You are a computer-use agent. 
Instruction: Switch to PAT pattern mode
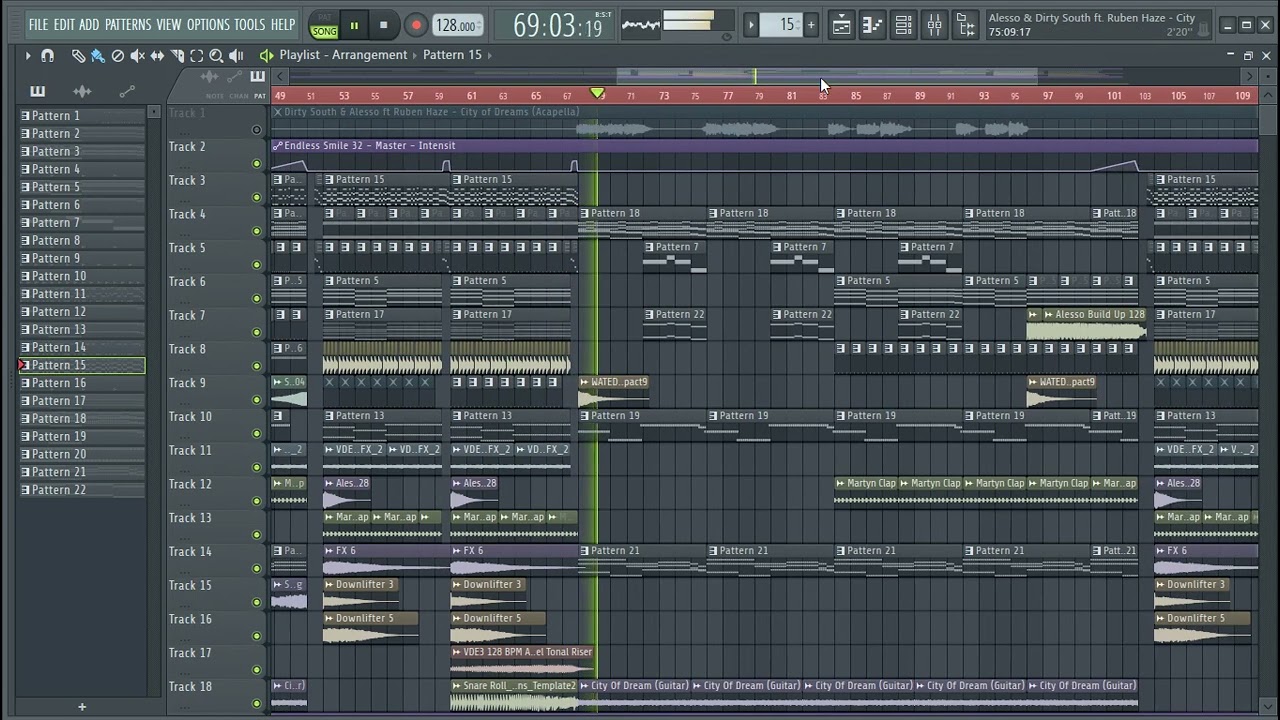tap(324, 18)
